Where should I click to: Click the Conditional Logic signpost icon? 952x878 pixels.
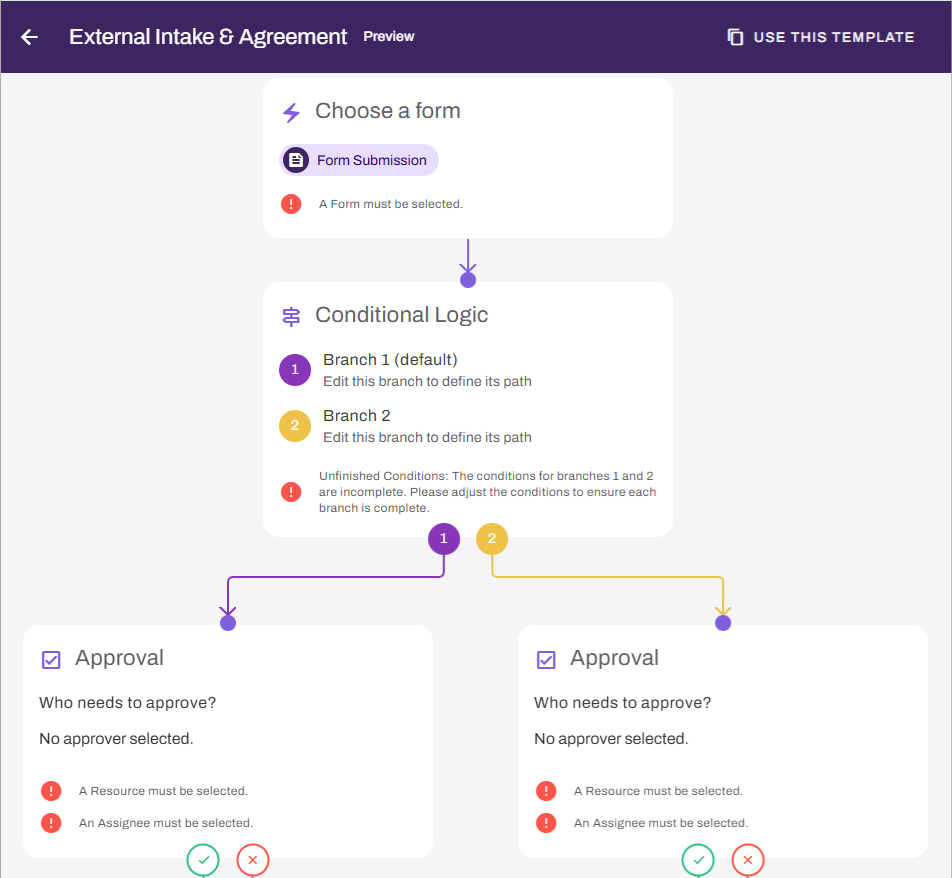[291, 316]
